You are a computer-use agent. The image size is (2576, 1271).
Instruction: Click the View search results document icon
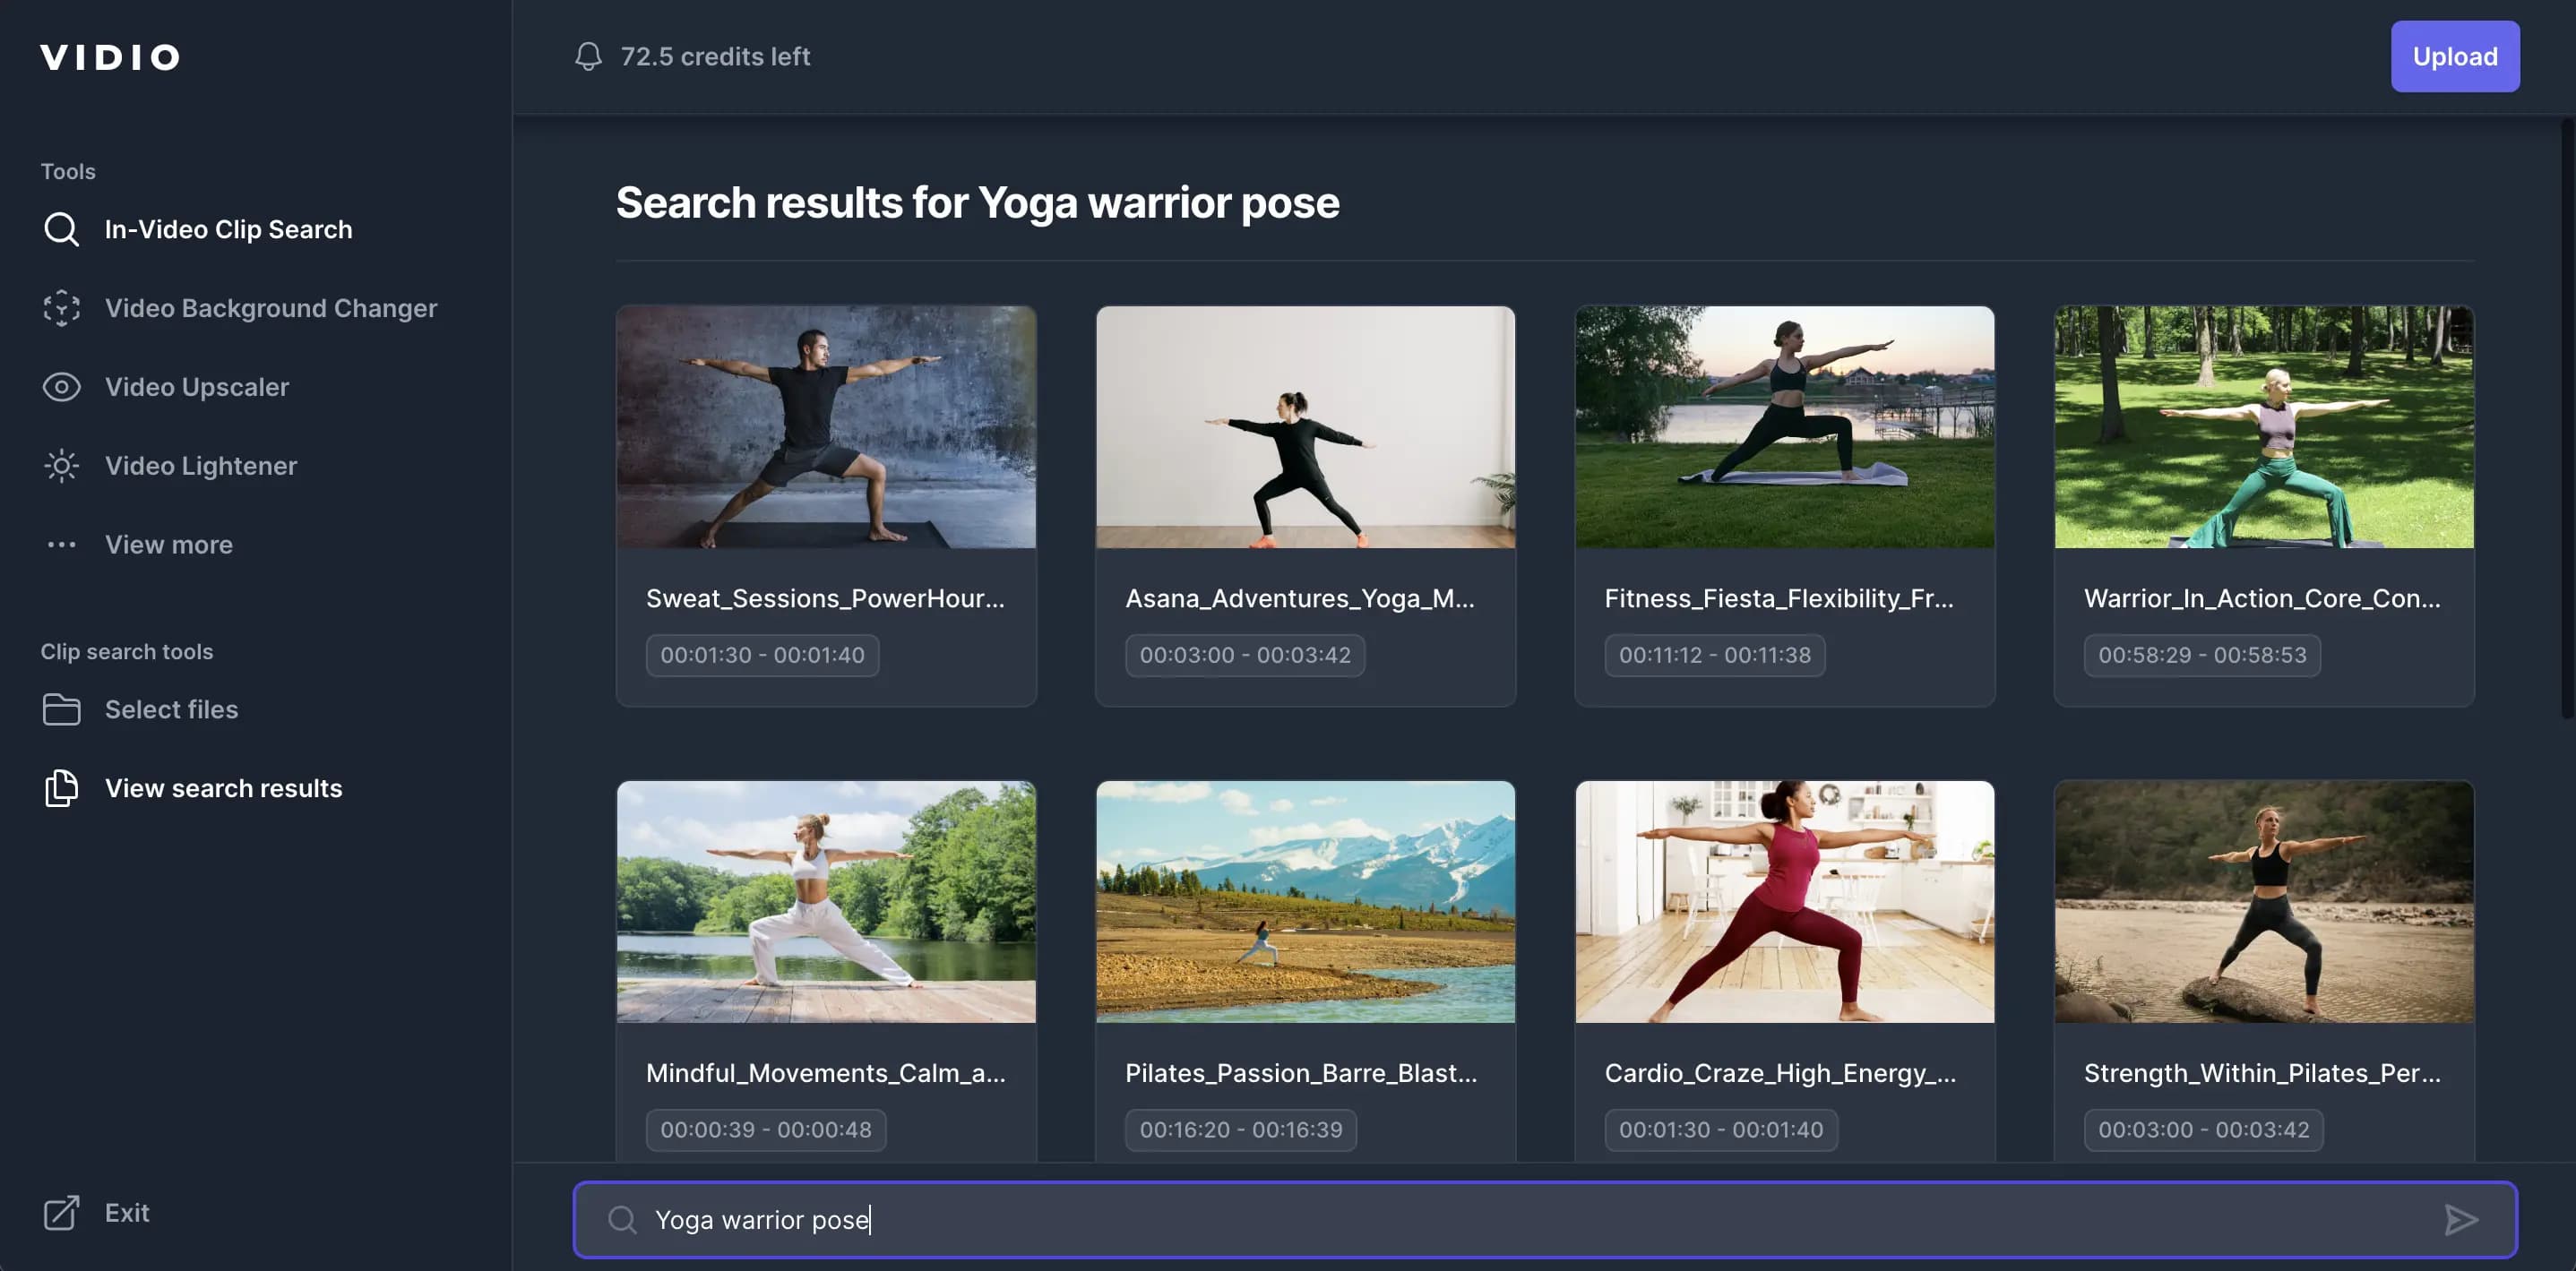click(x=61, y=788)
